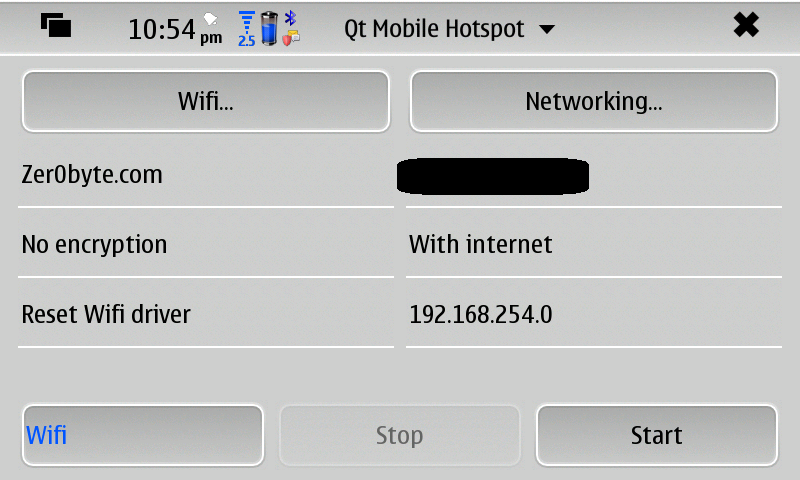Tap the 2.5G signal strength icon
The width and height of the screenshot is (800, 480).
247,29
